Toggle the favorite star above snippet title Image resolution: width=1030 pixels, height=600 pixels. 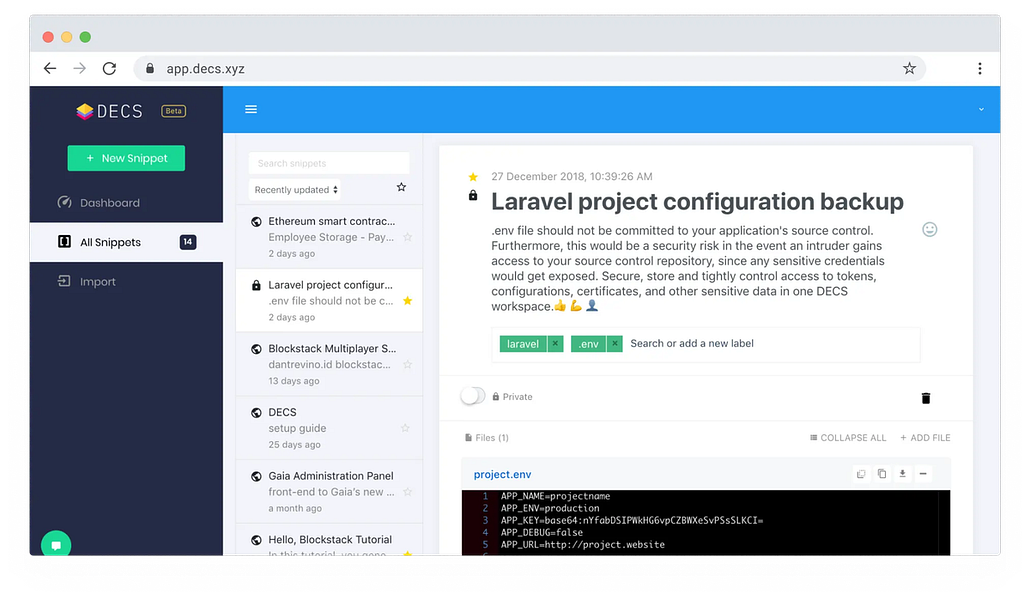click(473, 177)
